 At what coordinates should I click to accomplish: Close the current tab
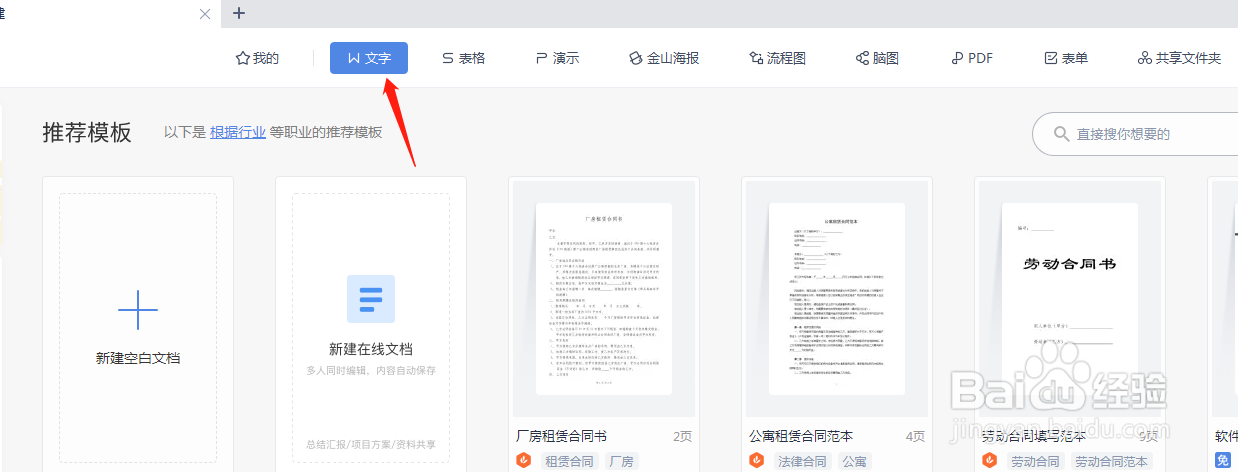[x=205, y=14]
